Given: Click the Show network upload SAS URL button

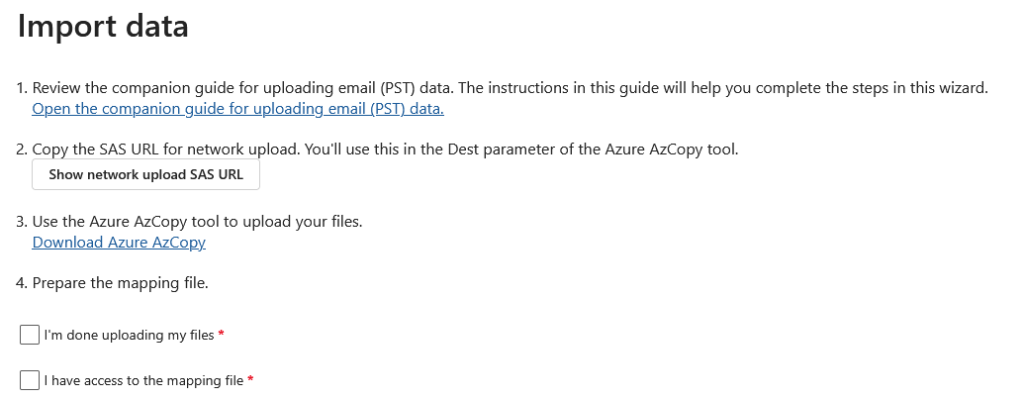Looking at the screenshot, I should [139, 175].
